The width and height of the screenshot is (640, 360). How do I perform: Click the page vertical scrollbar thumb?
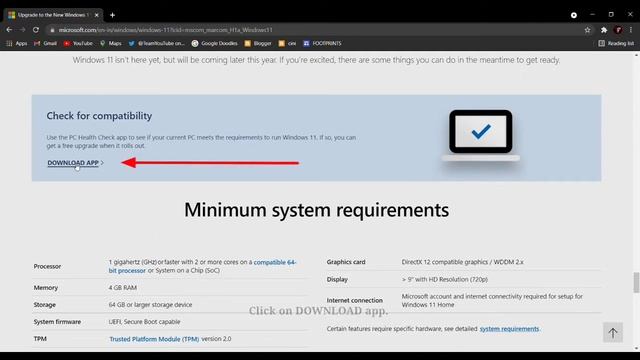pyautogui.click(x=636, y=282)
